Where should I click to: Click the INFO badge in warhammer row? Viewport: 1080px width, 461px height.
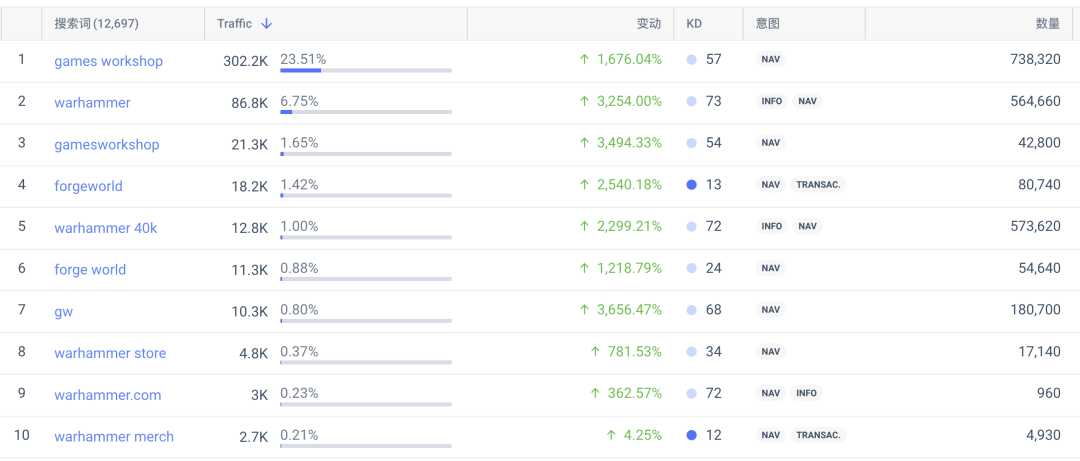tap(771, 101)
